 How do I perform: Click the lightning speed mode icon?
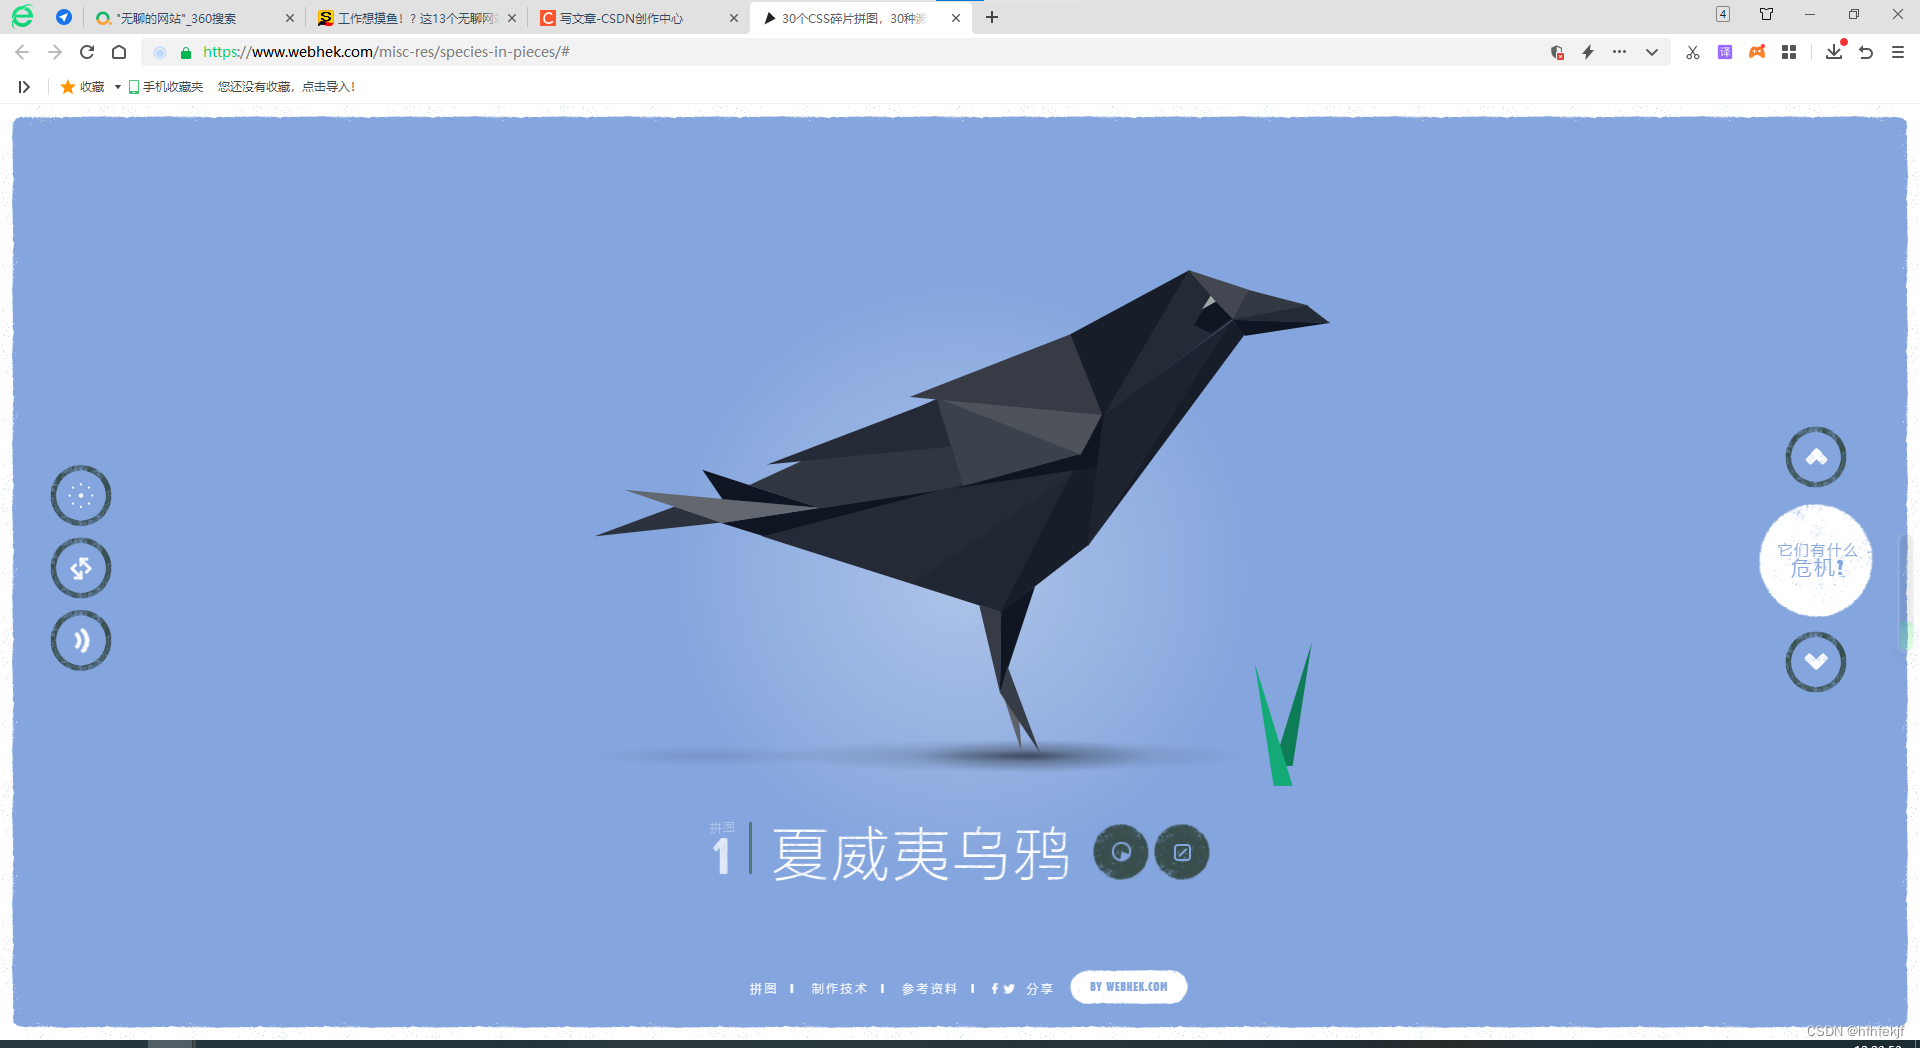click(1588, 52)
